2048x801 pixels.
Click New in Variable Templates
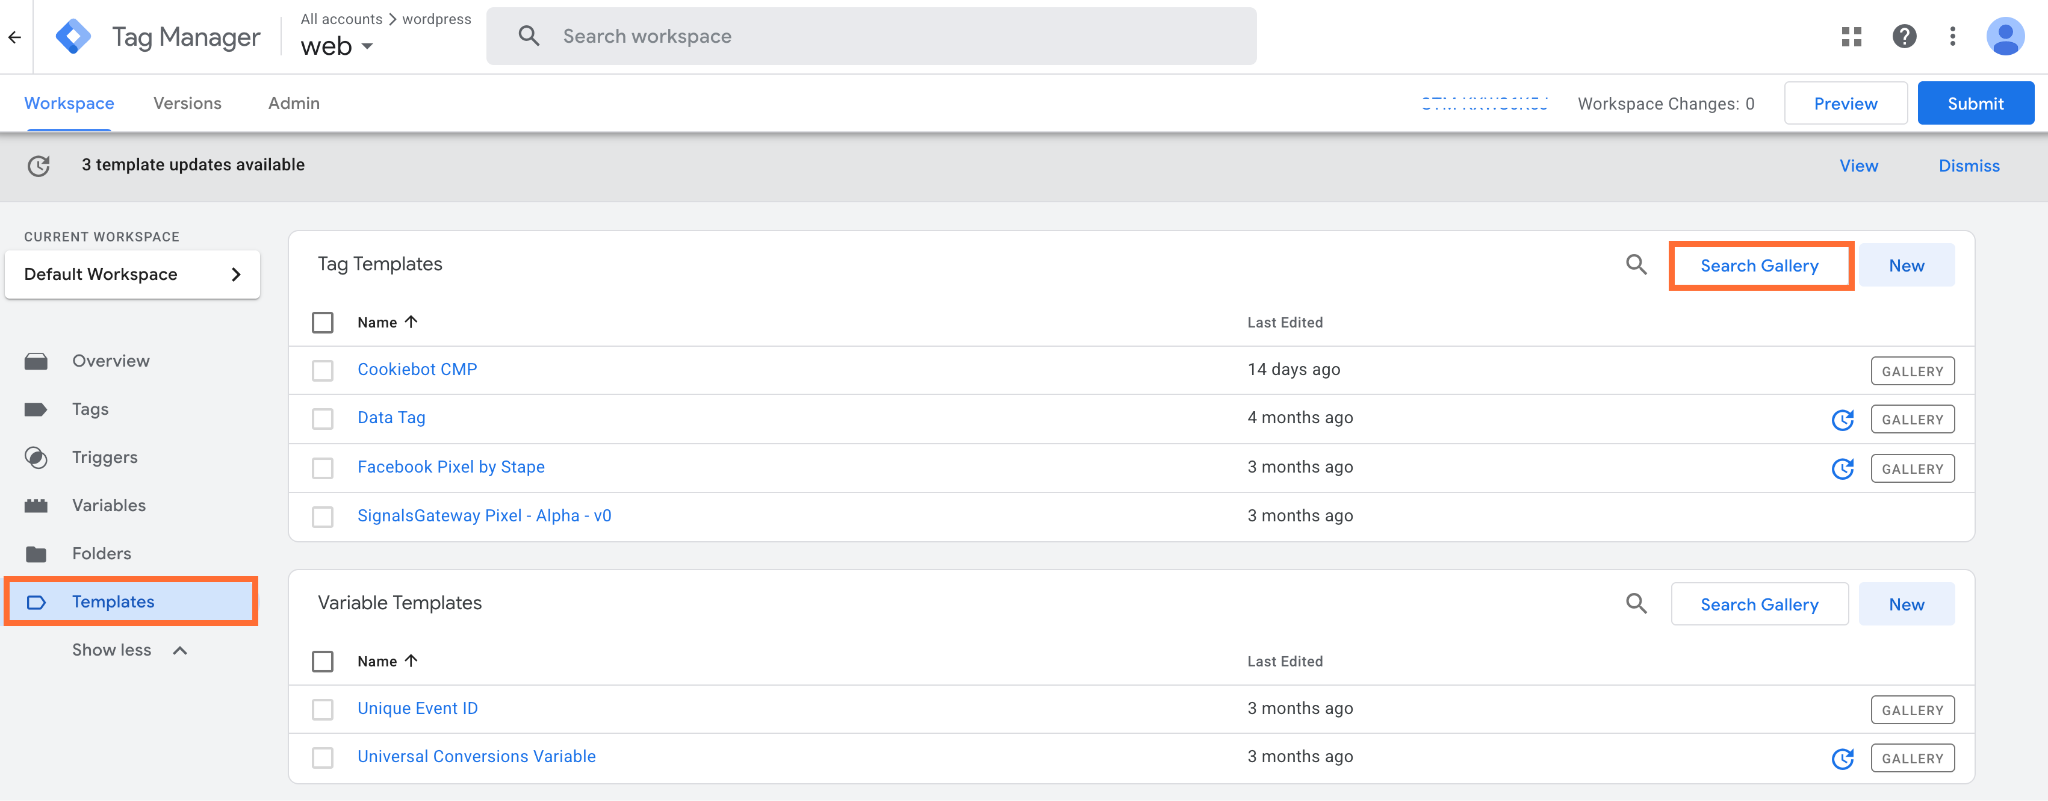coord(1907,604)
